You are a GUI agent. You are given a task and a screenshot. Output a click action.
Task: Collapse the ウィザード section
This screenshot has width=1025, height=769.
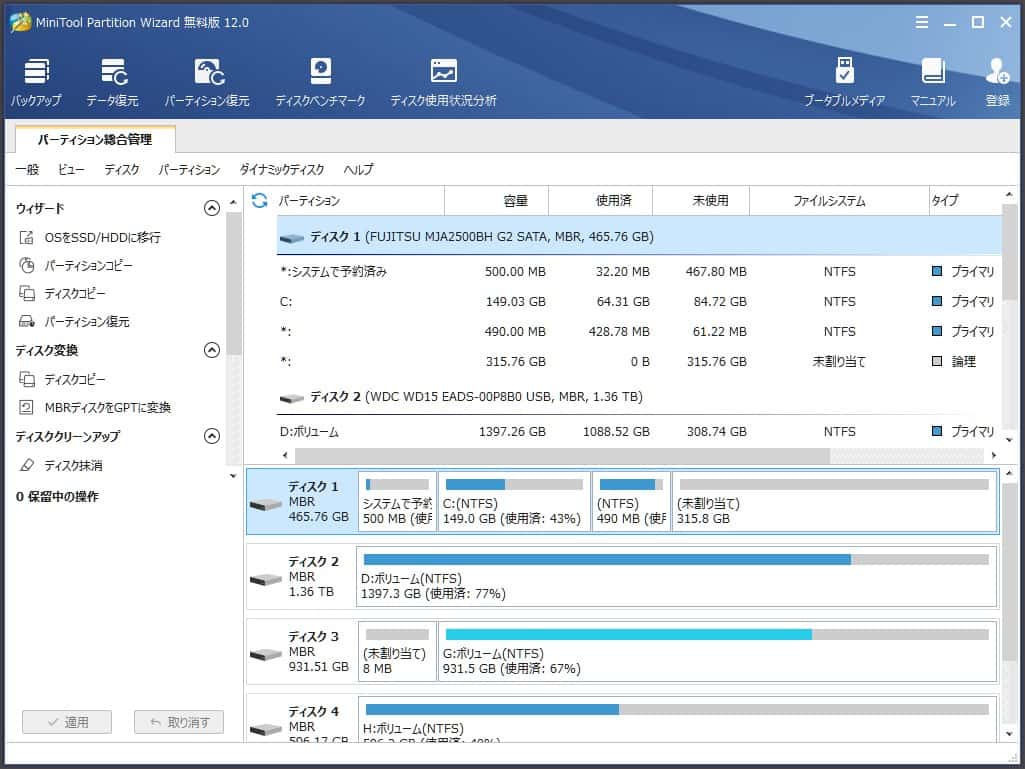click(212, 208)
